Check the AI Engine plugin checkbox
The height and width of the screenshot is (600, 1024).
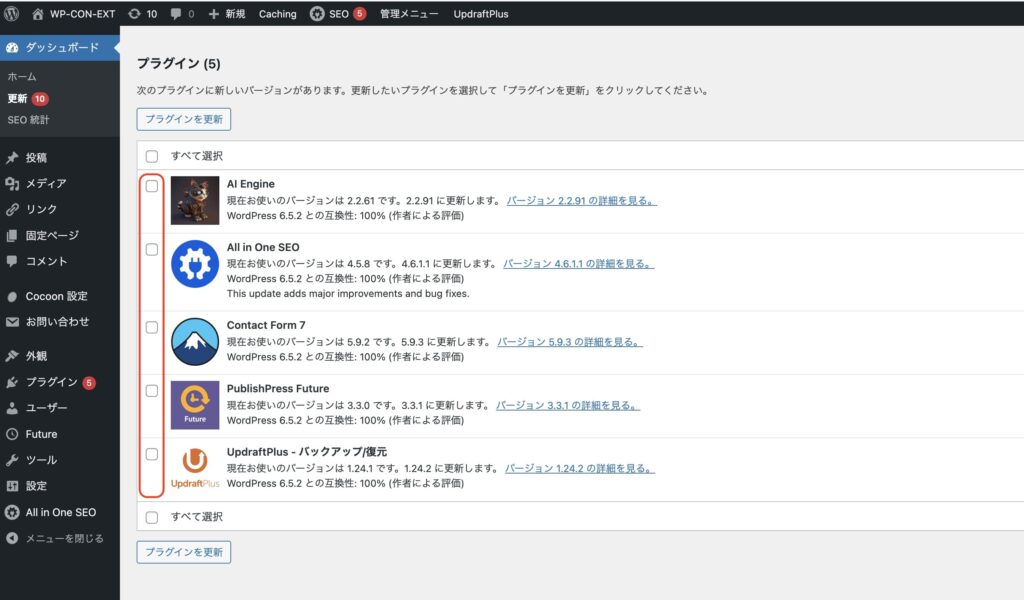pos(152,186)
